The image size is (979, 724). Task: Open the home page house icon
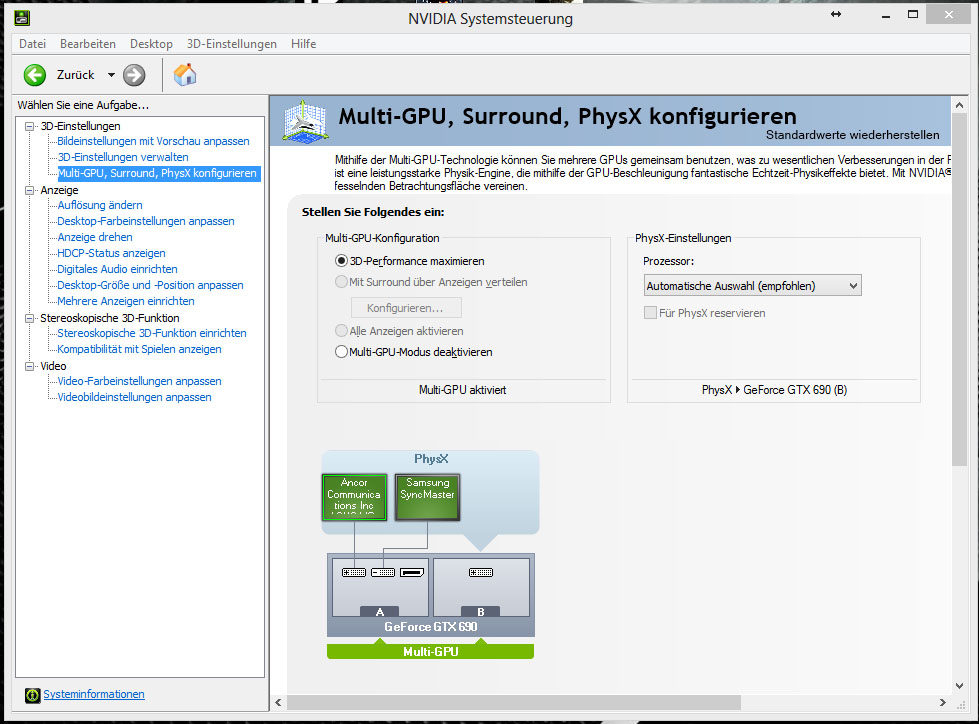tap(185, 74)
